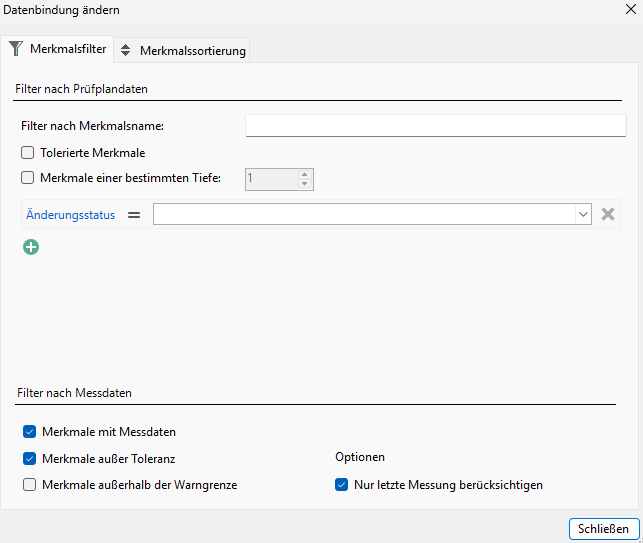Viewport: 643px width, 543px height.
Task: Enable the Tolerierte Merkmale checkbox
Action: (27, 153)
